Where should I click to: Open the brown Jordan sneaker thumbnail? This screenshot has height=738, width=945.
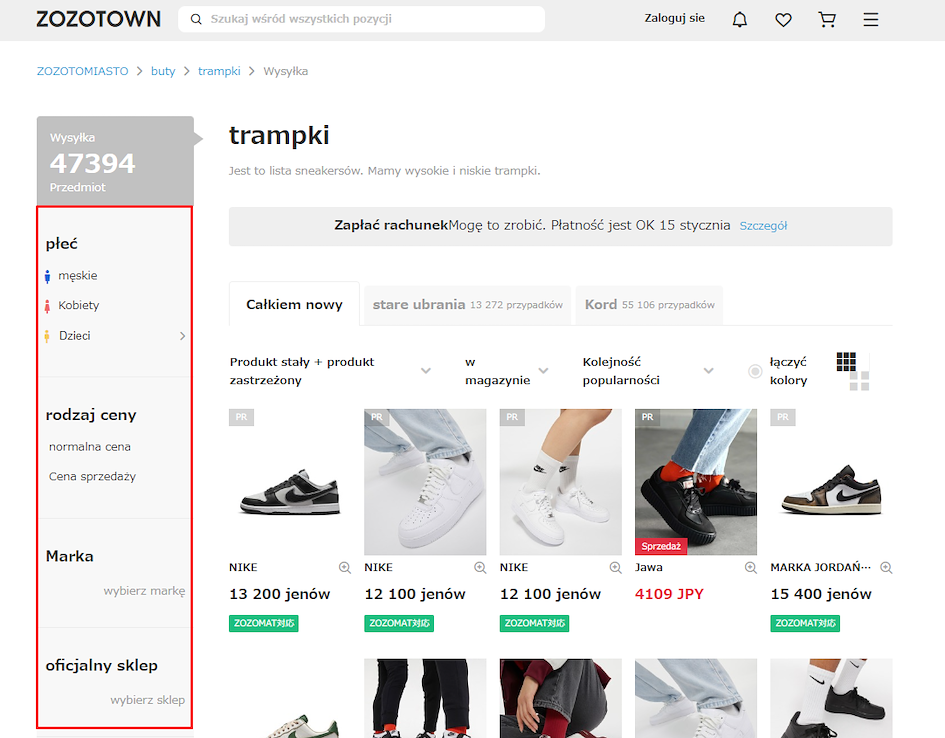coord(831,482)
